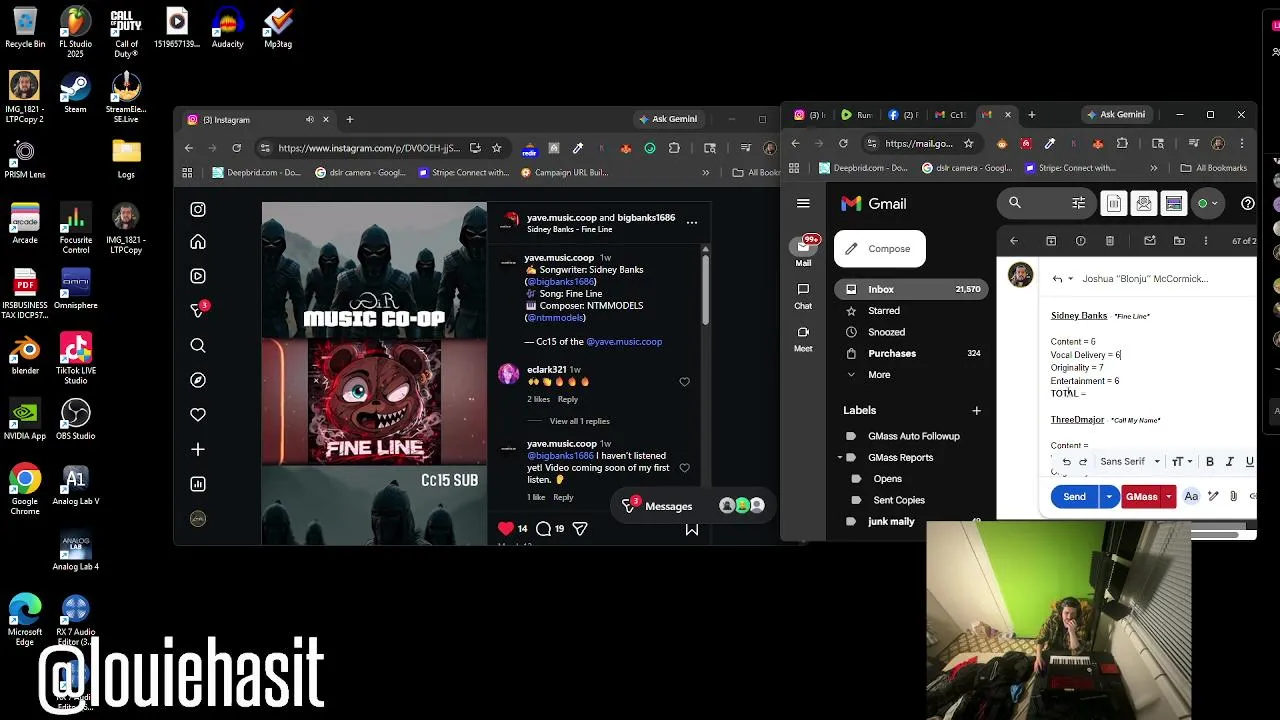Like yave.music.coop's reply comment
The width and height of the screenshot is (1280, 720).
[684, 467]
